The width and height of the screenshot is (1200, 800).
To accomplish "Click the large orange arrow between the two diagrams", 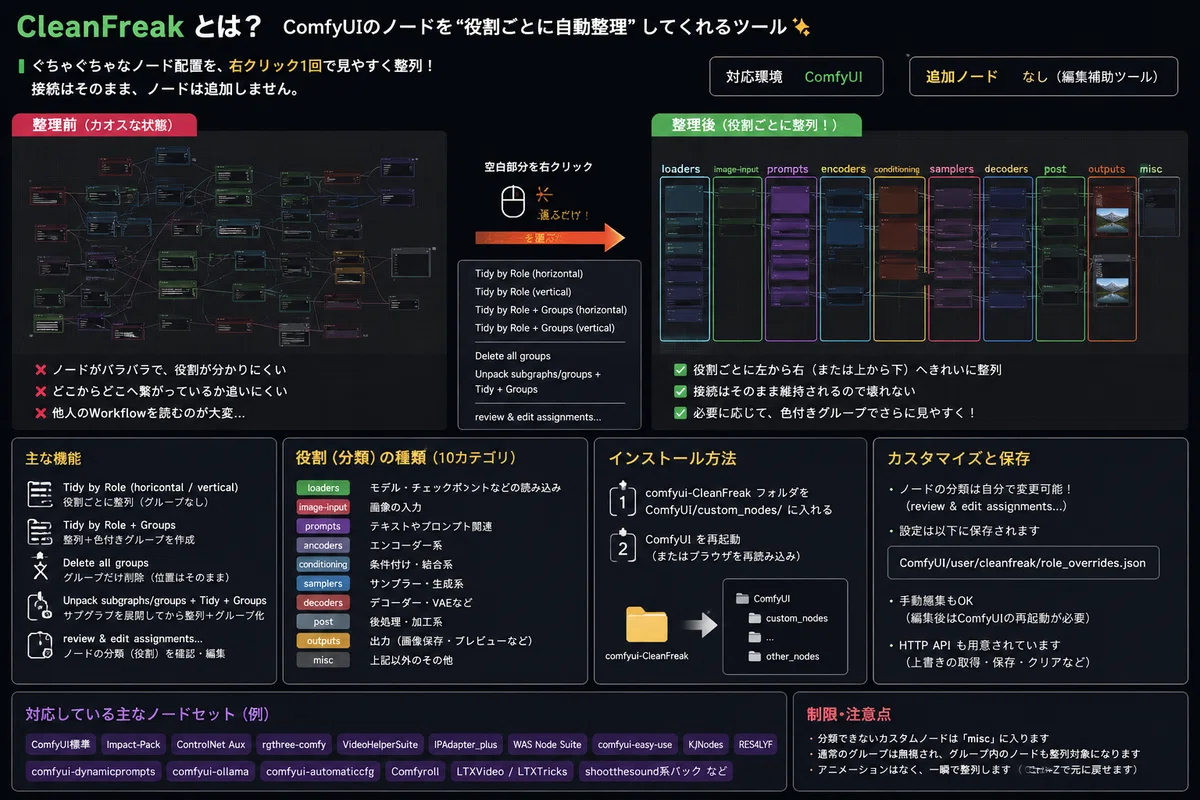I will 548,238.
